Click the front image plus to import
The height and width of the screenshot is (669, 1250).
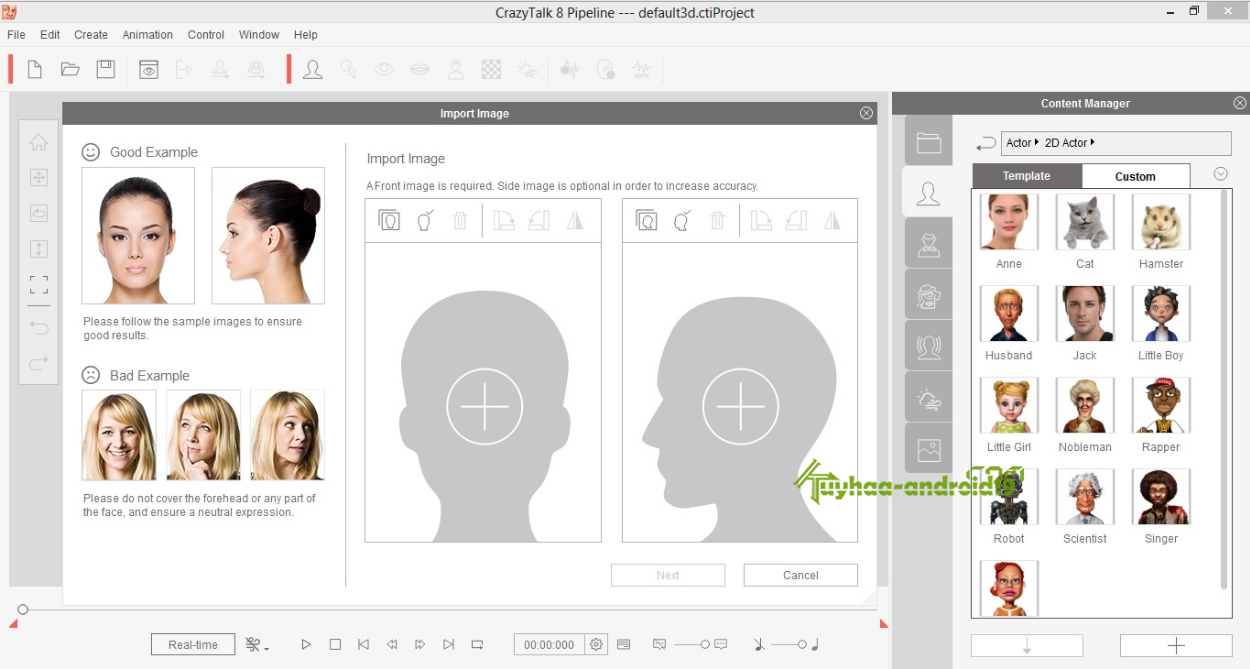(484, 406)
